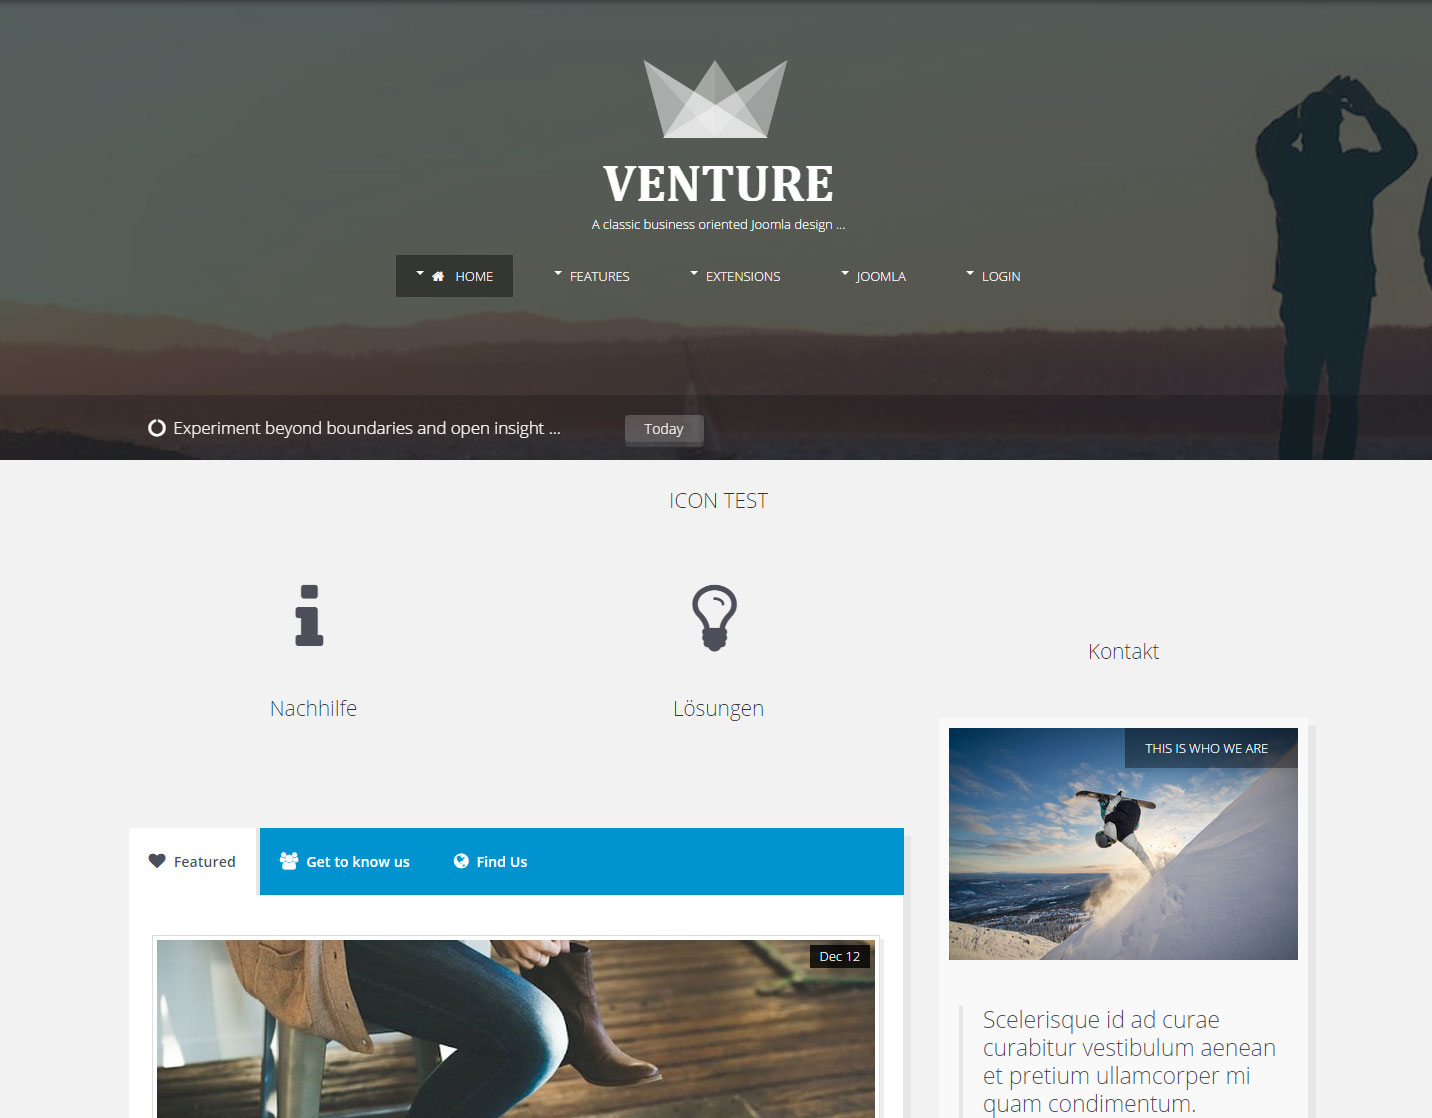The image size is (1432, 1118).
Task: Click the globe icon beside Find Us
Action: click(461, 861)
